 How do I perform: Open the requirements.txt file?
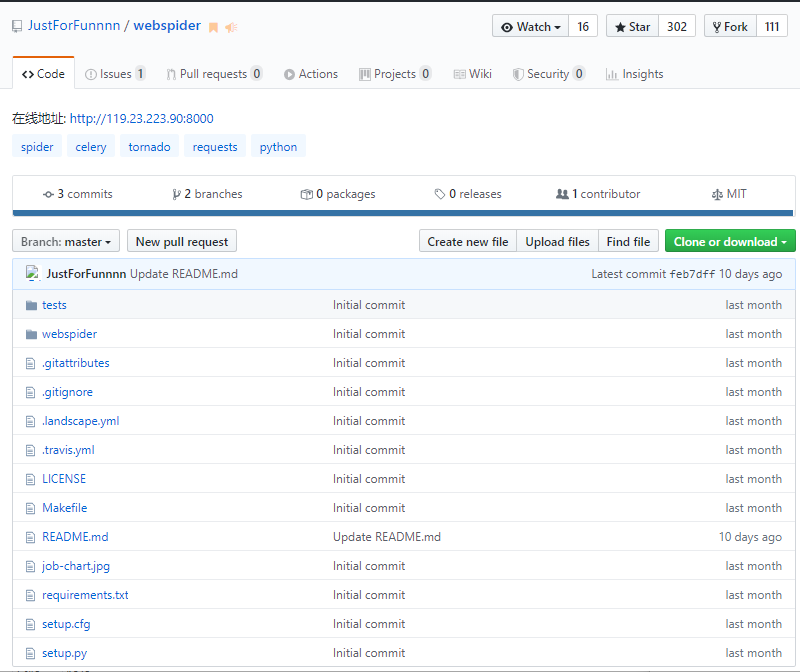point(85,595)
